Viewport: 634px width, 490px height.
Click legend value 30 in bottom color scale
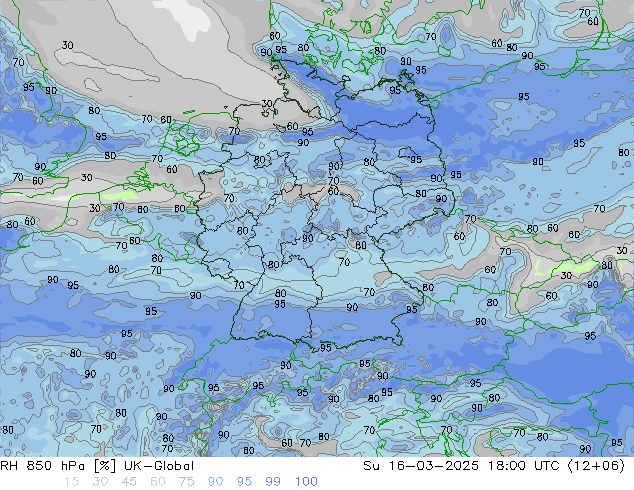[100, 482]
